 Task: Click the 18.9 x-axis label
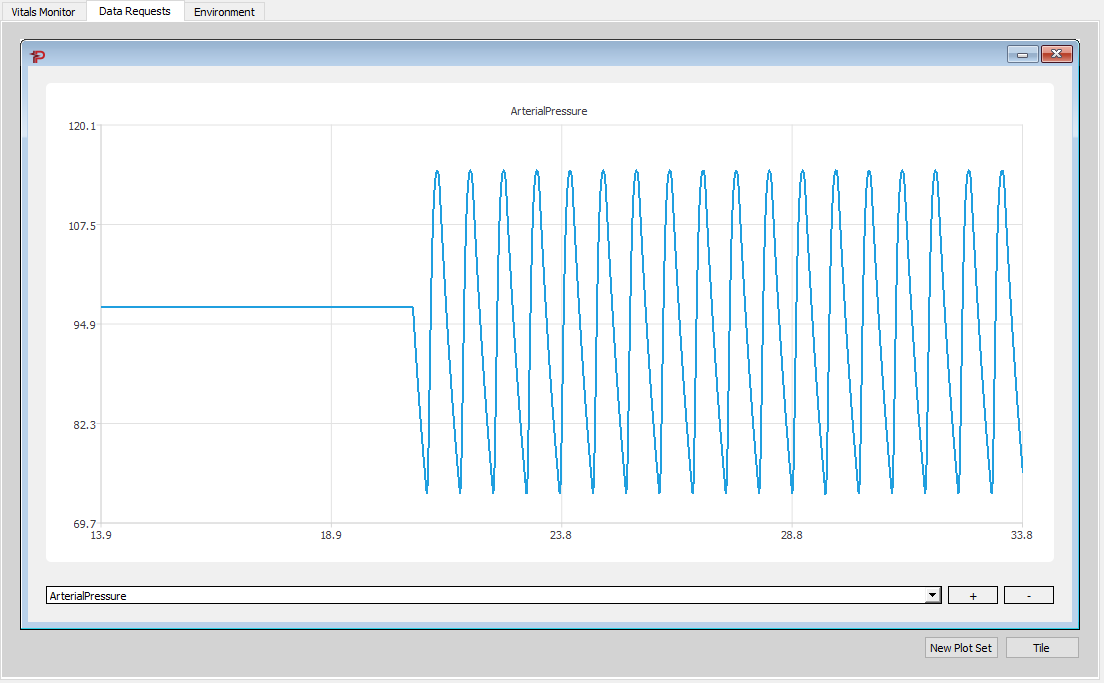(331, 535)
